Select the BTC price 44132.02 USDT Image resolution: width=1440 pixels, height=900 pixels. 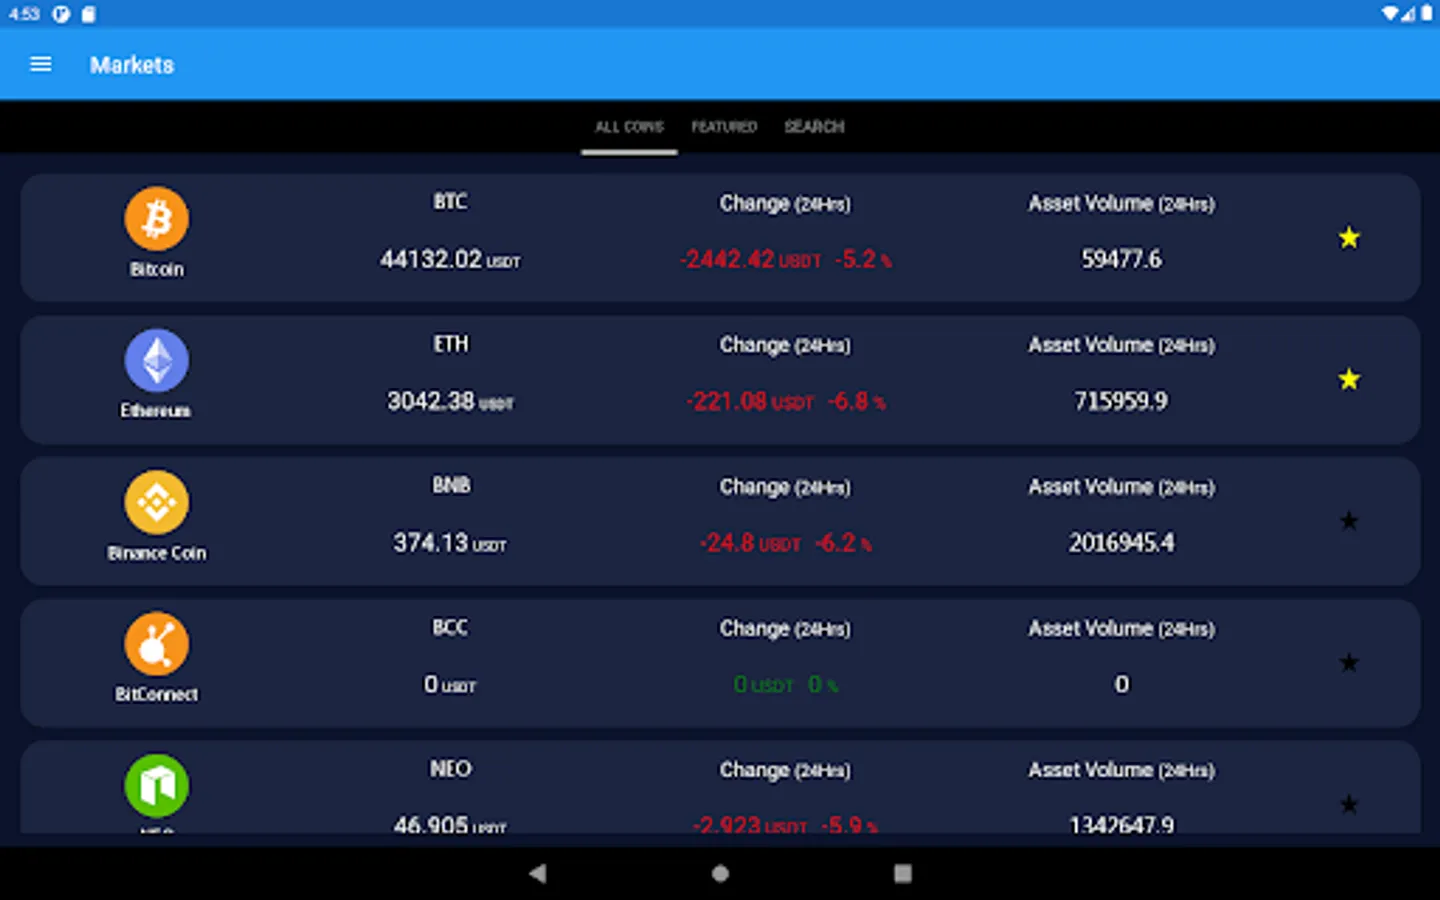450,260
